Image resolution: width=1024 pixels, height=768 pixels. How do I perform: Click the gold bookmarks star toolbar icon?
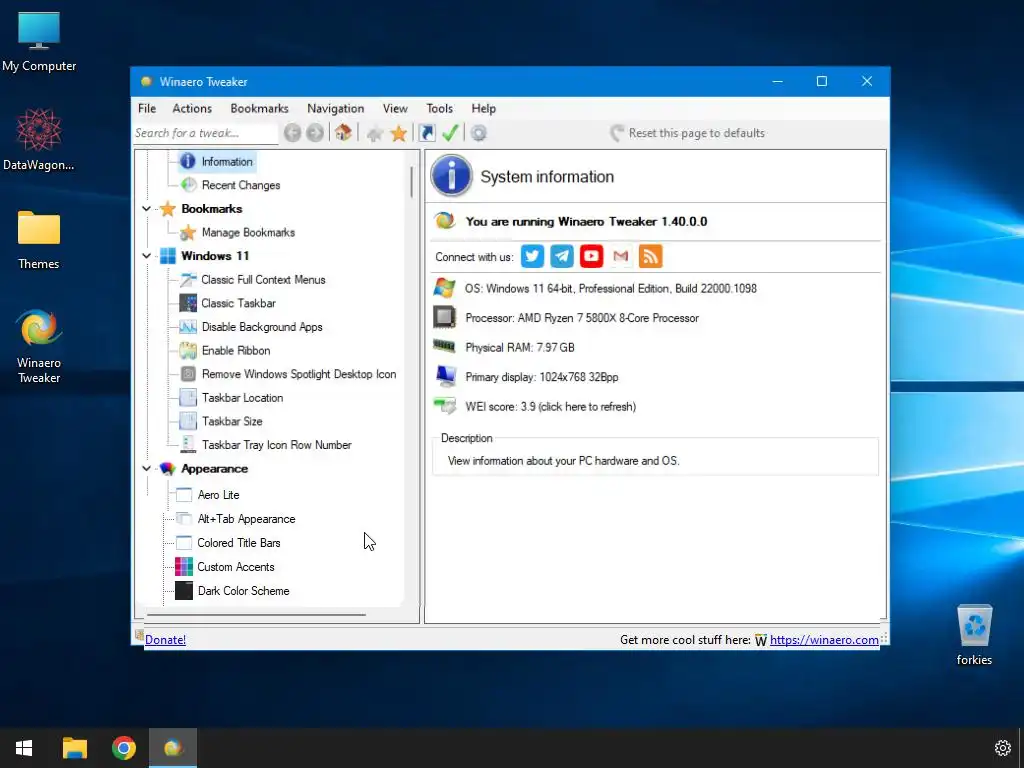(x=398, y=133)
